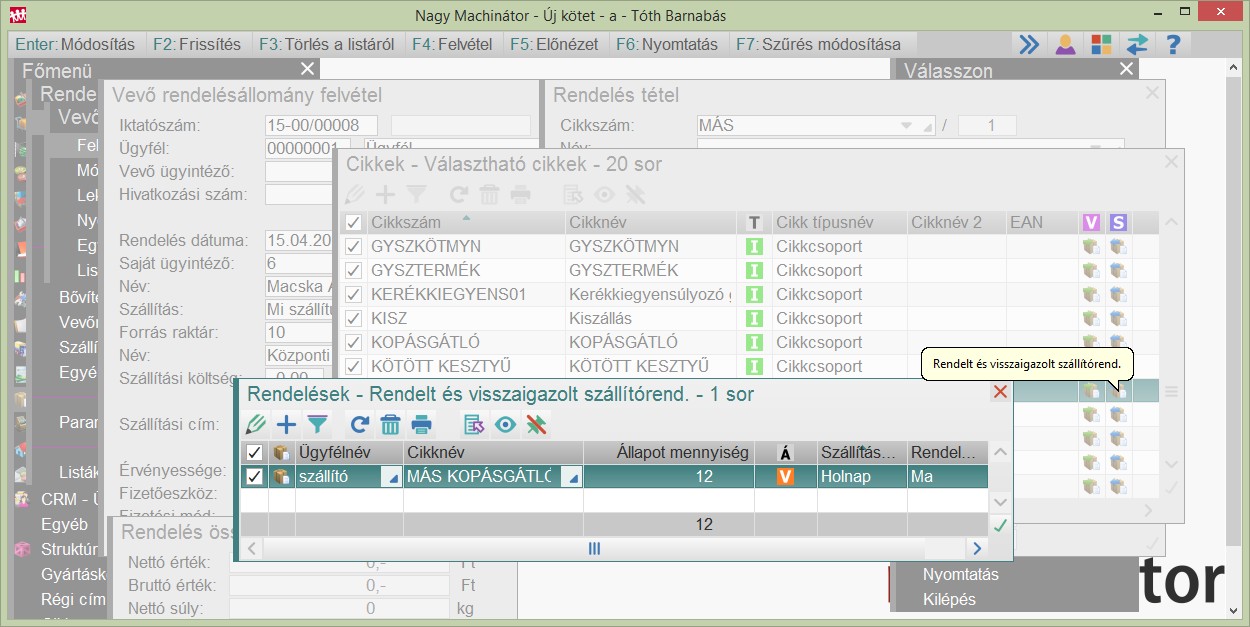Click the purple V column header icon in Cikkek
Viewport: 1250px width, 627px height.
click(x=1091, y=222)
